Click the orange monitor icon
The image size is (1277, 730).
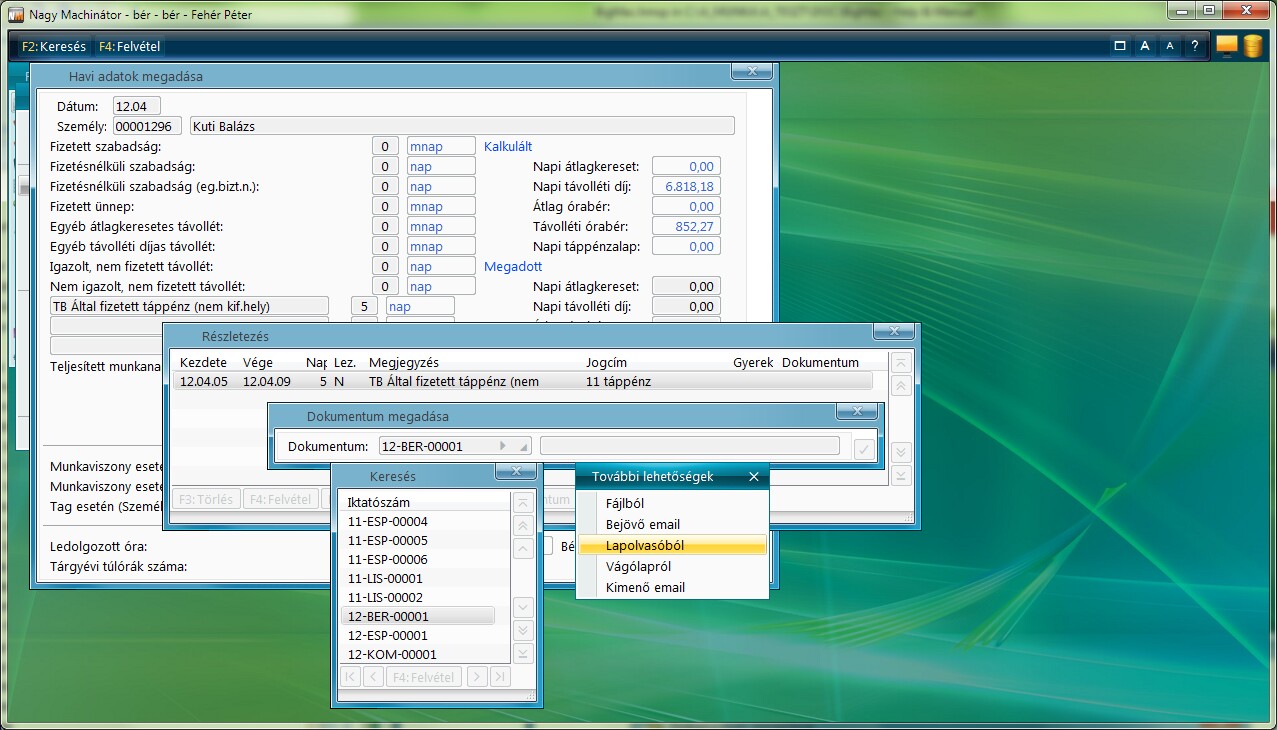(1227, 46)
